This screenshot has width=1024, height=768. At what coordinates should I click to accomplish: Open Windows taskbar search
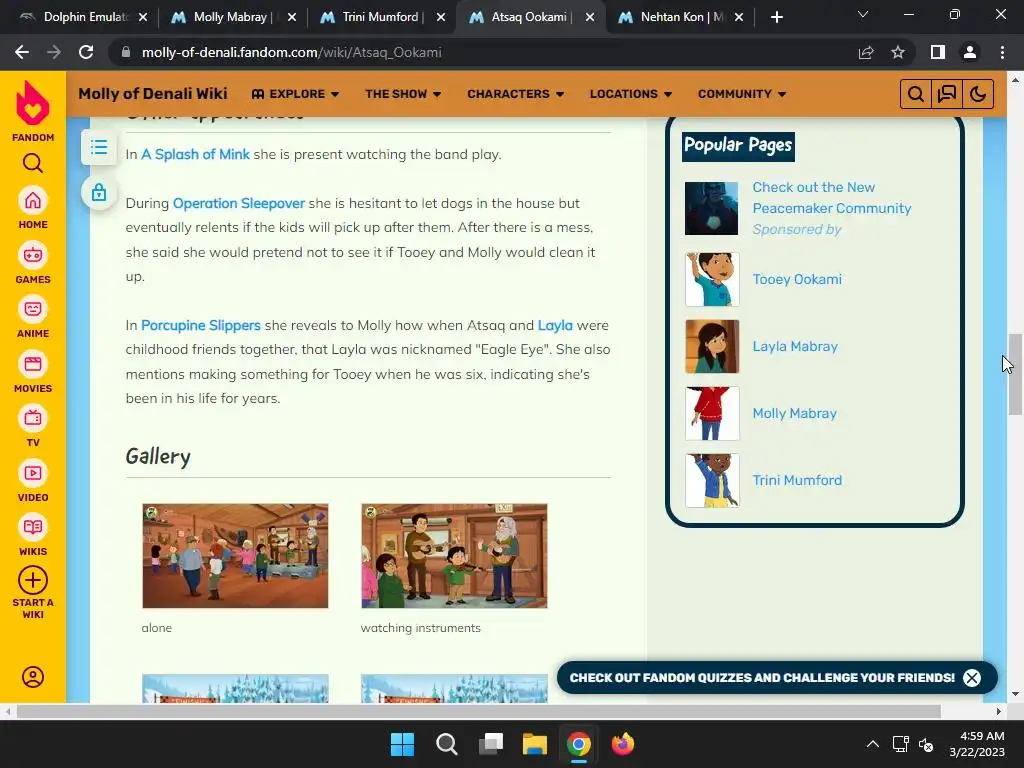click(447, 744)
